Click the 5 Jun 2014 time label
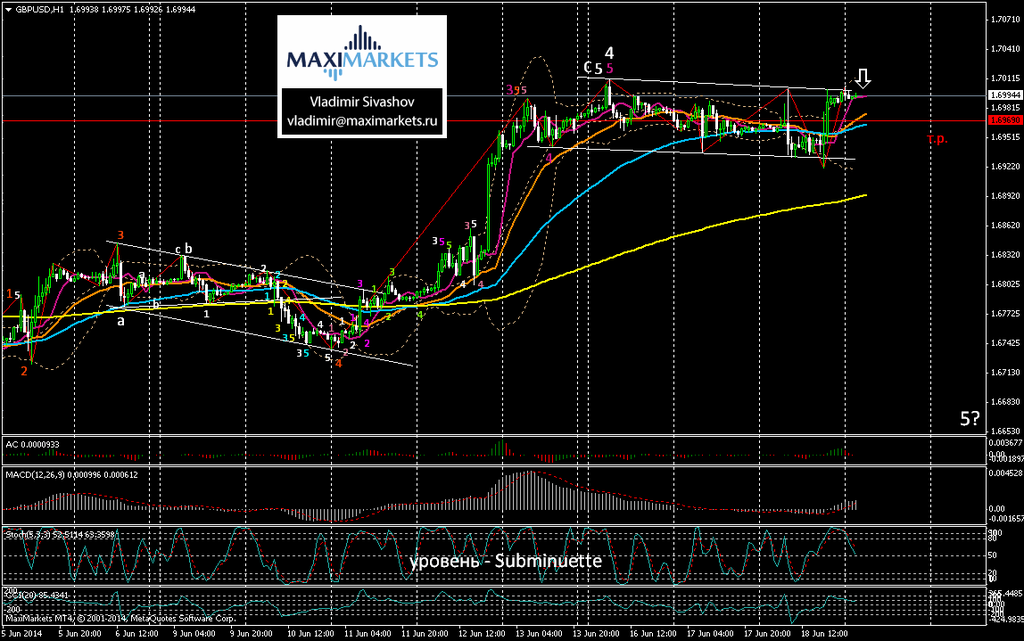 [x=22, y=633]
